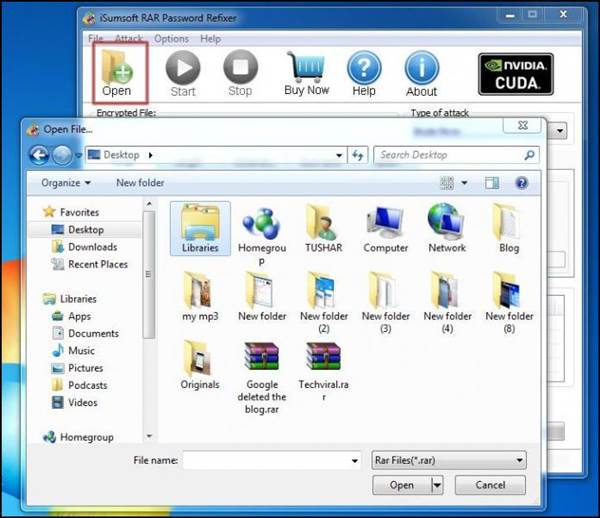Select the Network icon
The width and height of the screenshot is (600, 518).
coord(447,228)
